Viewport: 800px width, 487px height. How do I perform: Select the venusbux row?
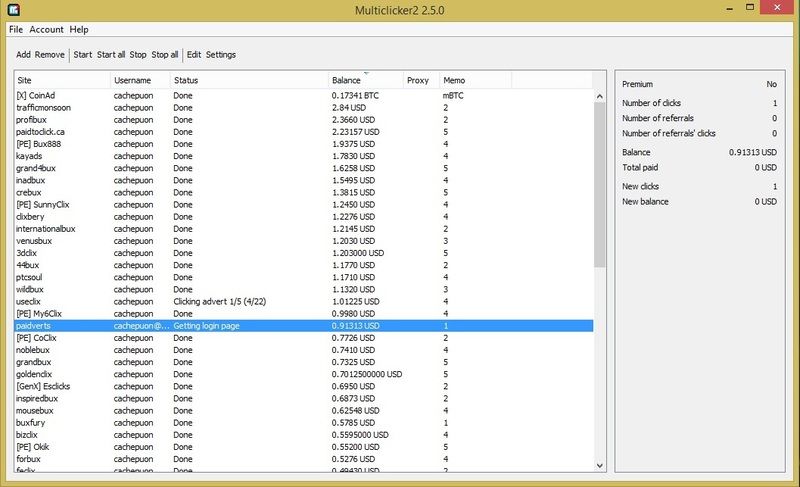(x=304, y=241)
